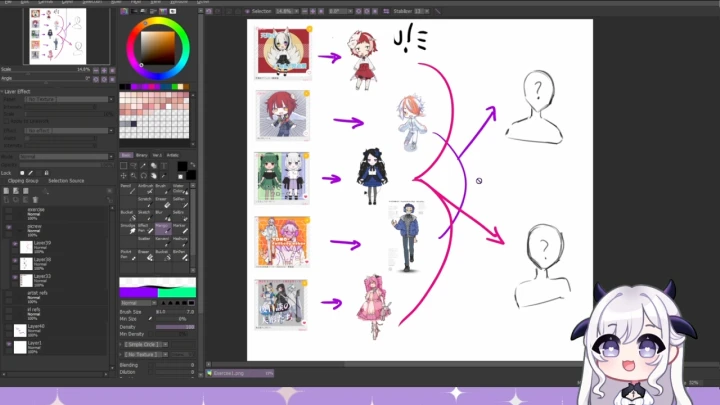The width and height of the screenshot is (720, 405).
Task: Show the artist refs layer
Action: (9, 294)
